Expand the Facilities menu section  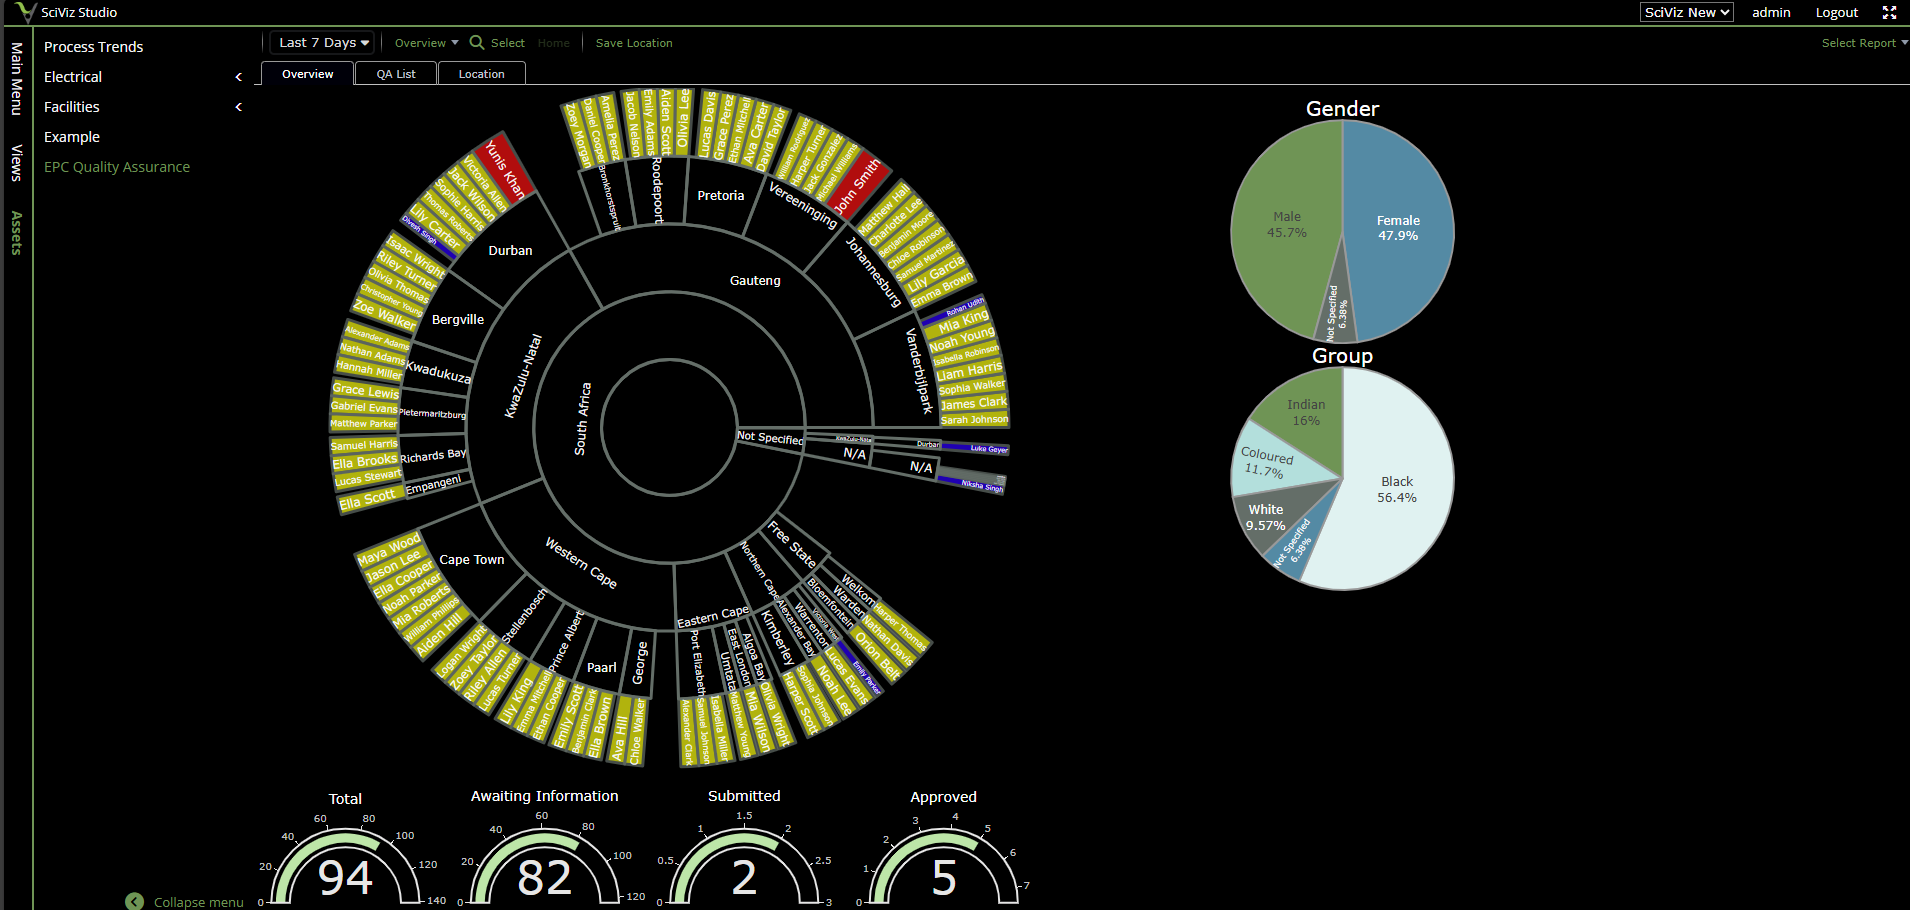tap(238, 107)
